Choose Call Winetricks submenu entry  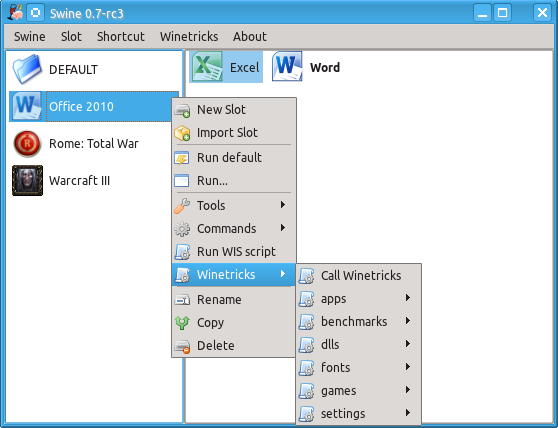click(x=359, y=276)
